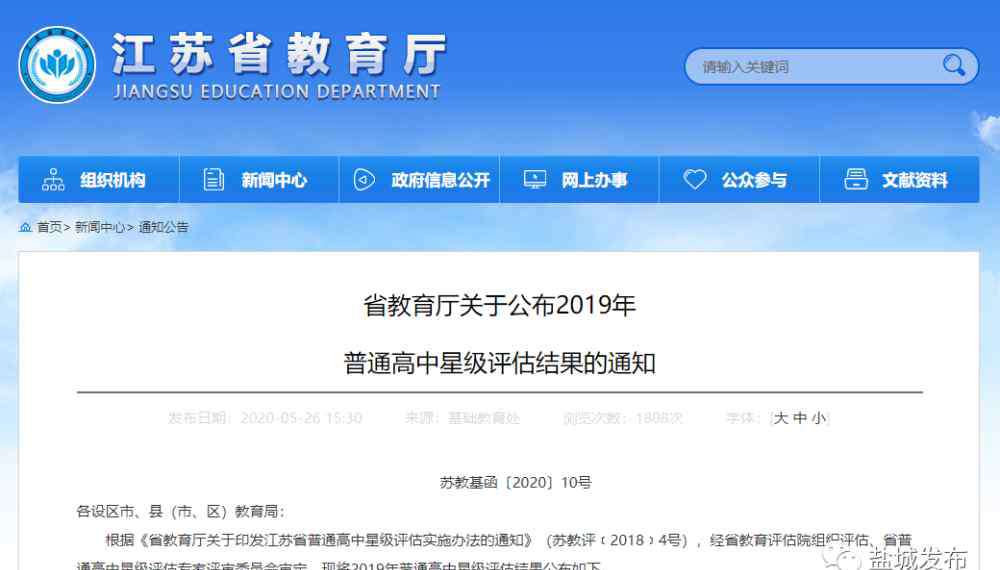
Task: Go to 首页 via breadcrumb
Action: pos(50,227)
